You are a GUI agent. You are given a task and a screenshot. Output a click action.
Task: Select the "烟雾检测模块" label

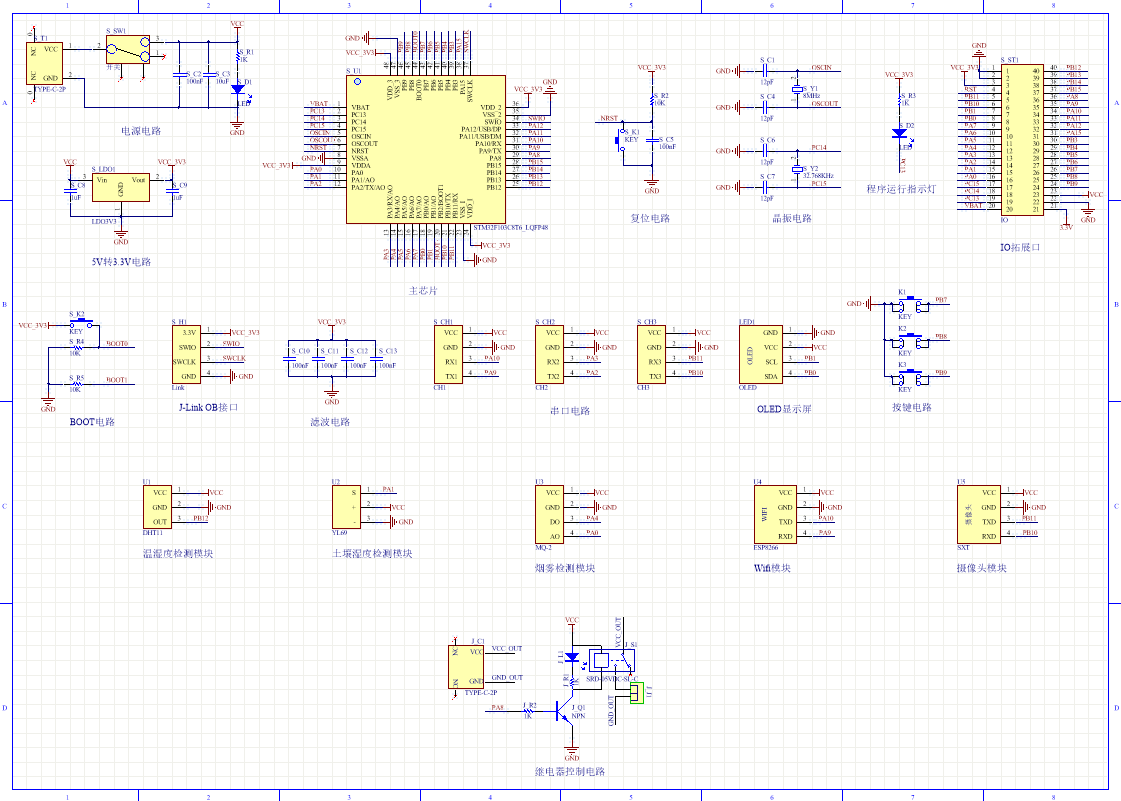565,568
